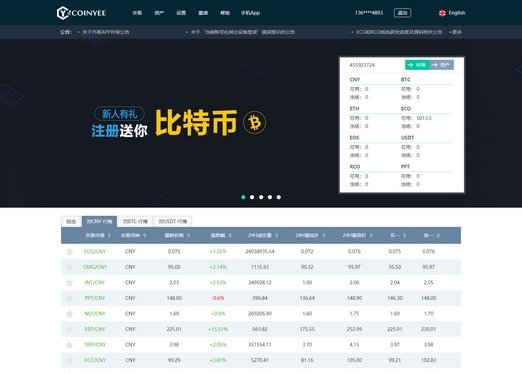Click the 退出 logout button

402,13
